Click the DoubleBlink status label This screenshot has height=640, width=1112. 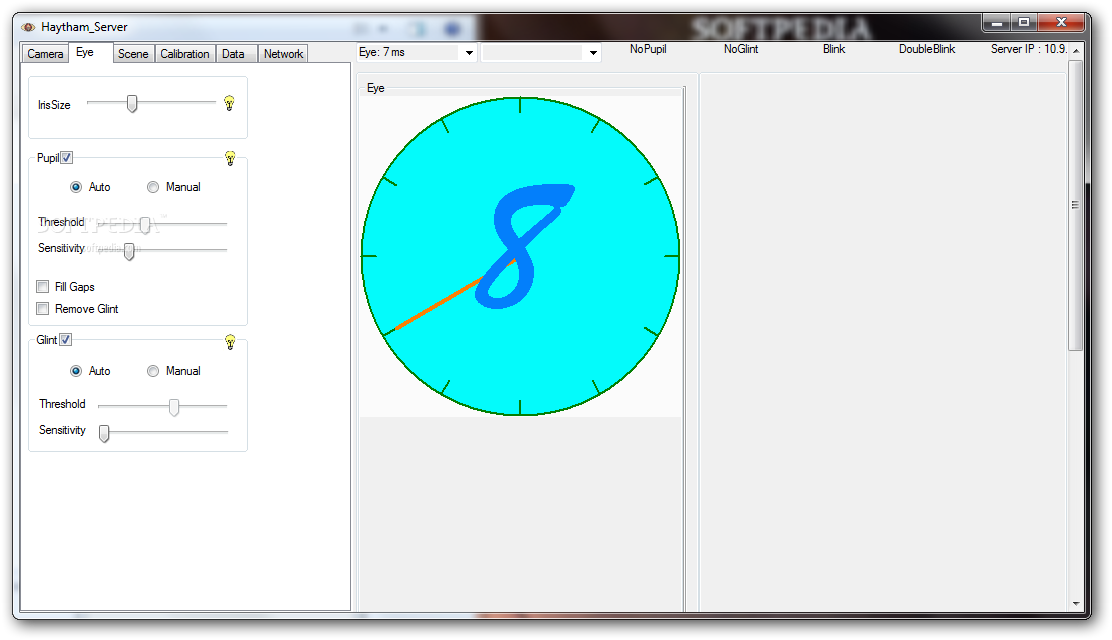927,49
